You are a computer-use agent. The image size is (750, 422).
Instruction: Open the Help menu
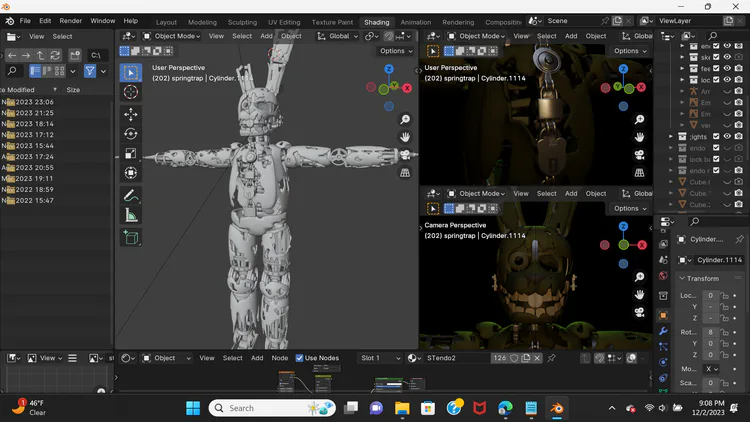(x=131, y=21)
